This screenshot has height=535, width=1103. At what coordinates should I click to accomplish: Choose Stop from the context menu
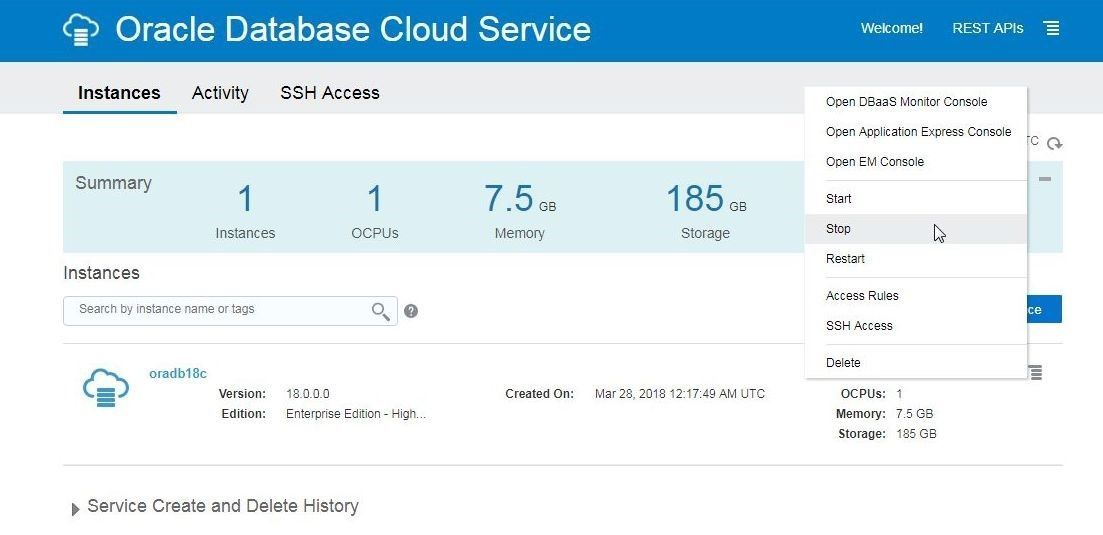pos(916,229)
